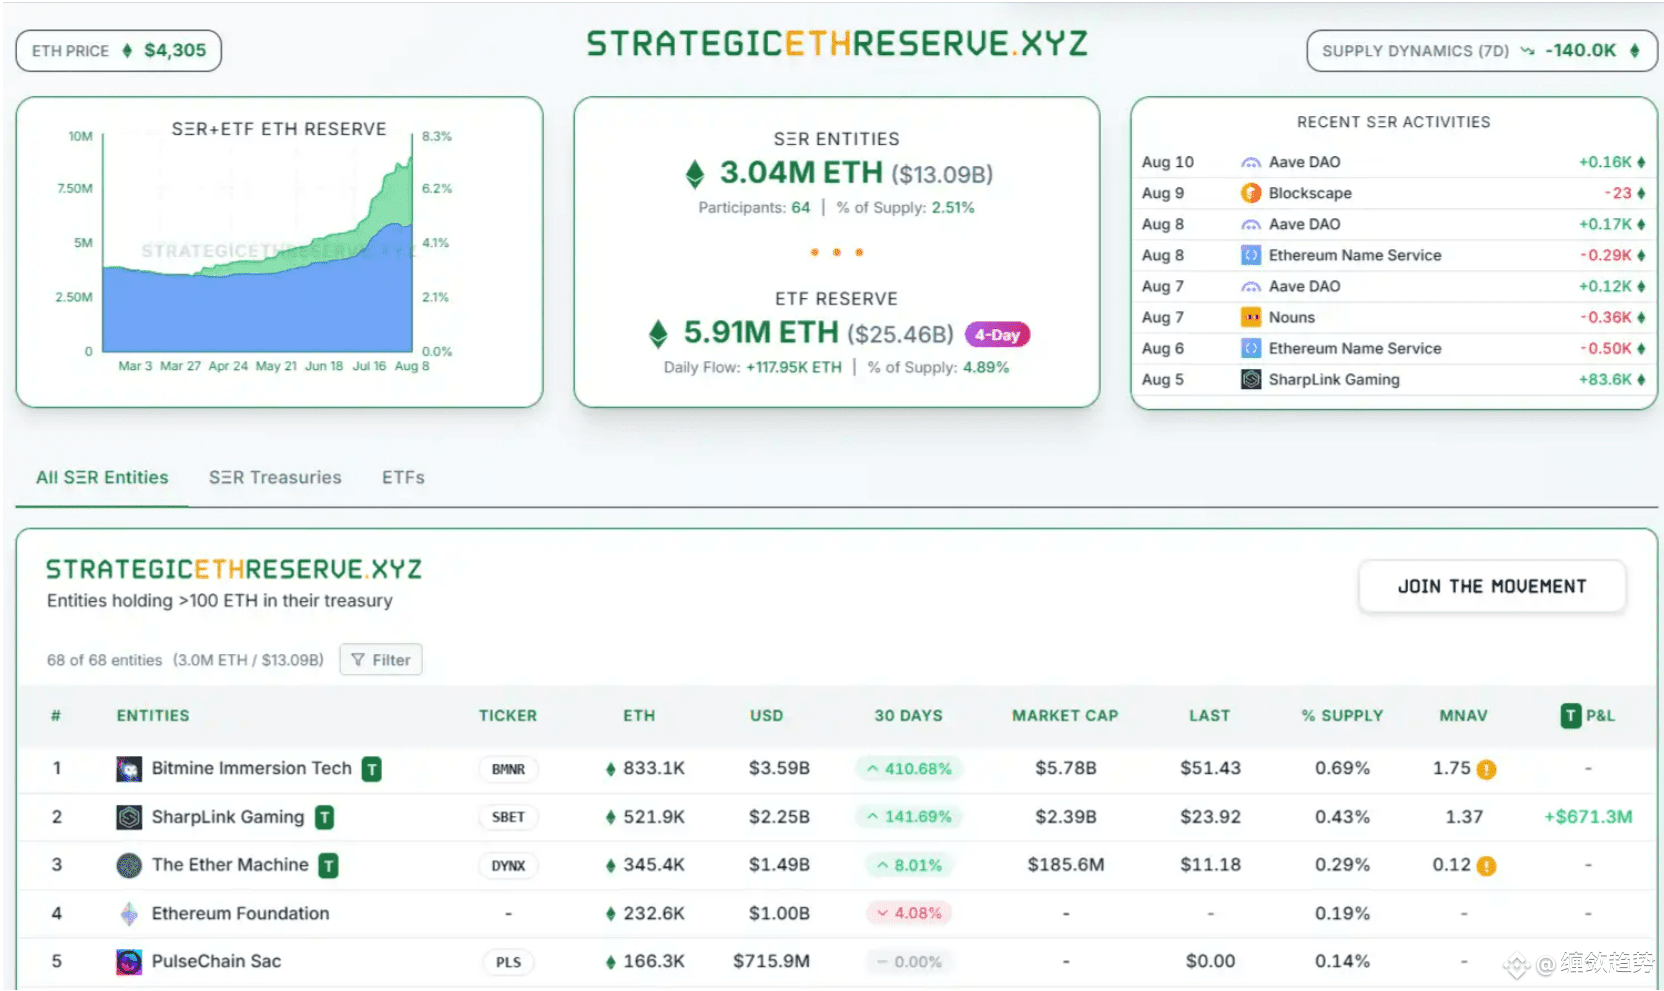Click the green T badge beside Bitmine Immersion Tech
Image resolution: width=1664 pixels, height=991 pixels.
(x=372, y=769)
